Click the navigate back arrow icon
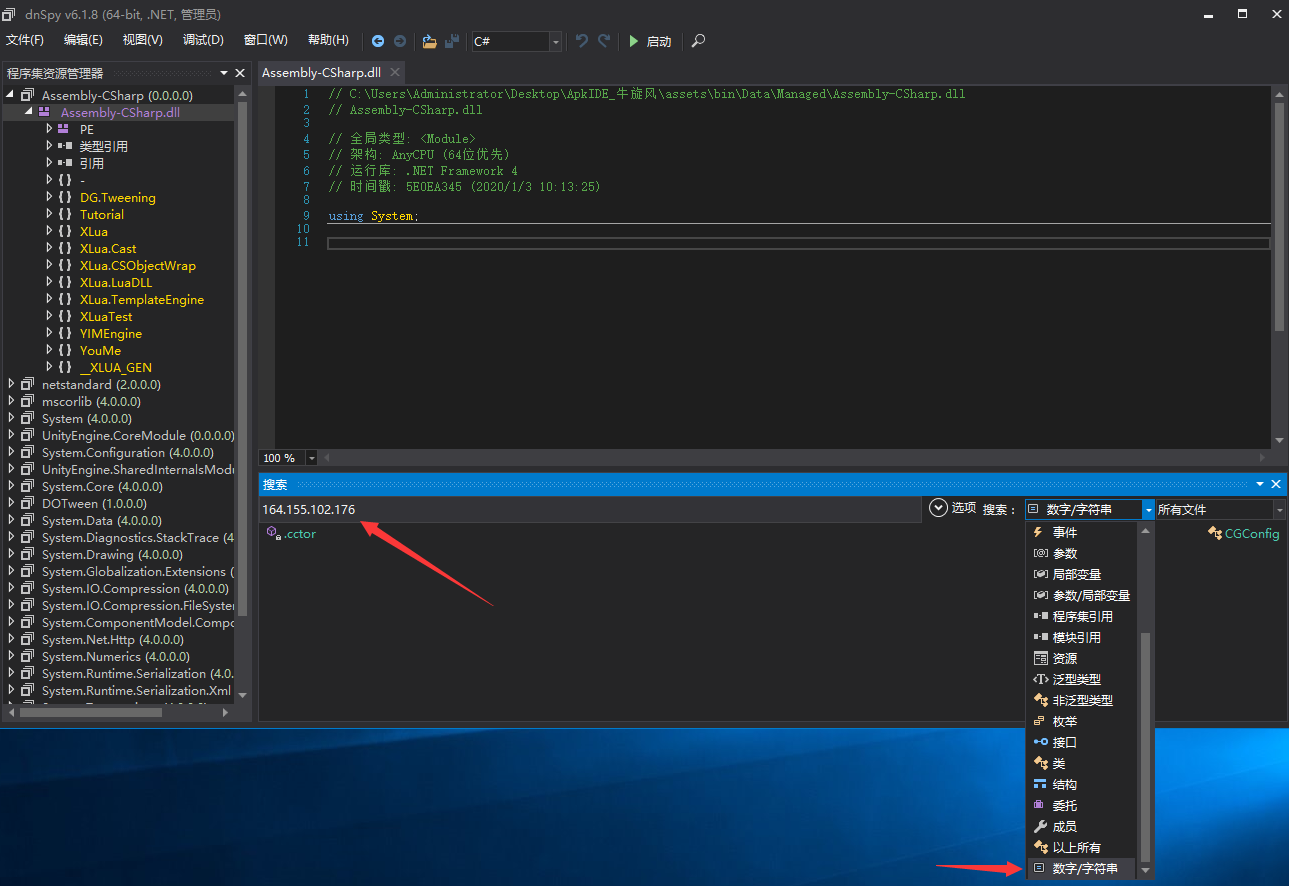The height and width of the screenshot is (886, 1289). (378, 41)
